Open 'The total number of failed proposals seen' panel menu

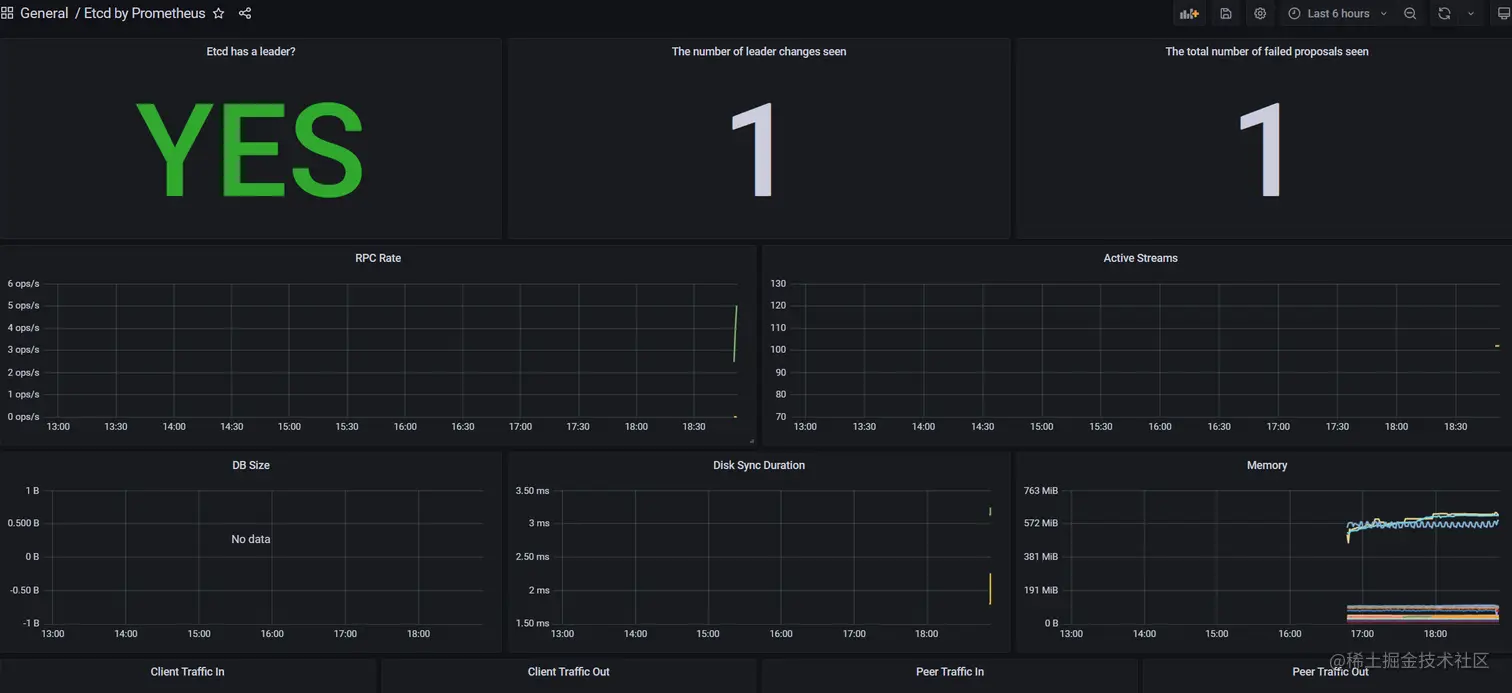click(1267, 51)
